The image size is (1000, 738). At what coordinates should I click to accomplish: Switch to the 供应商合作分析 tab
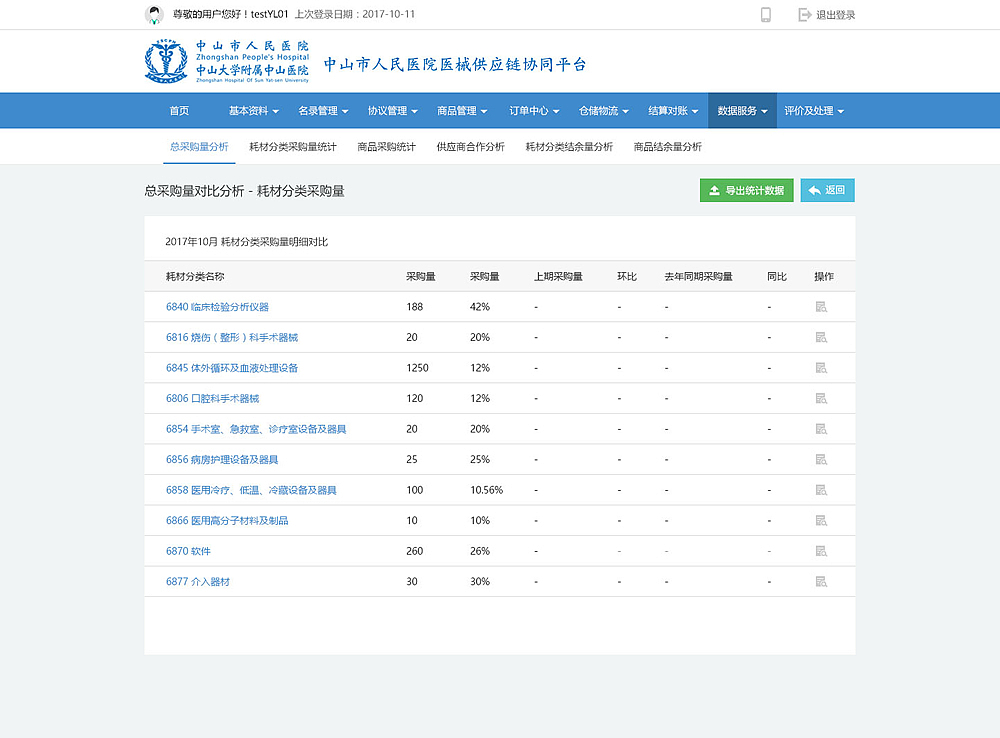click(x=470, y=146)
